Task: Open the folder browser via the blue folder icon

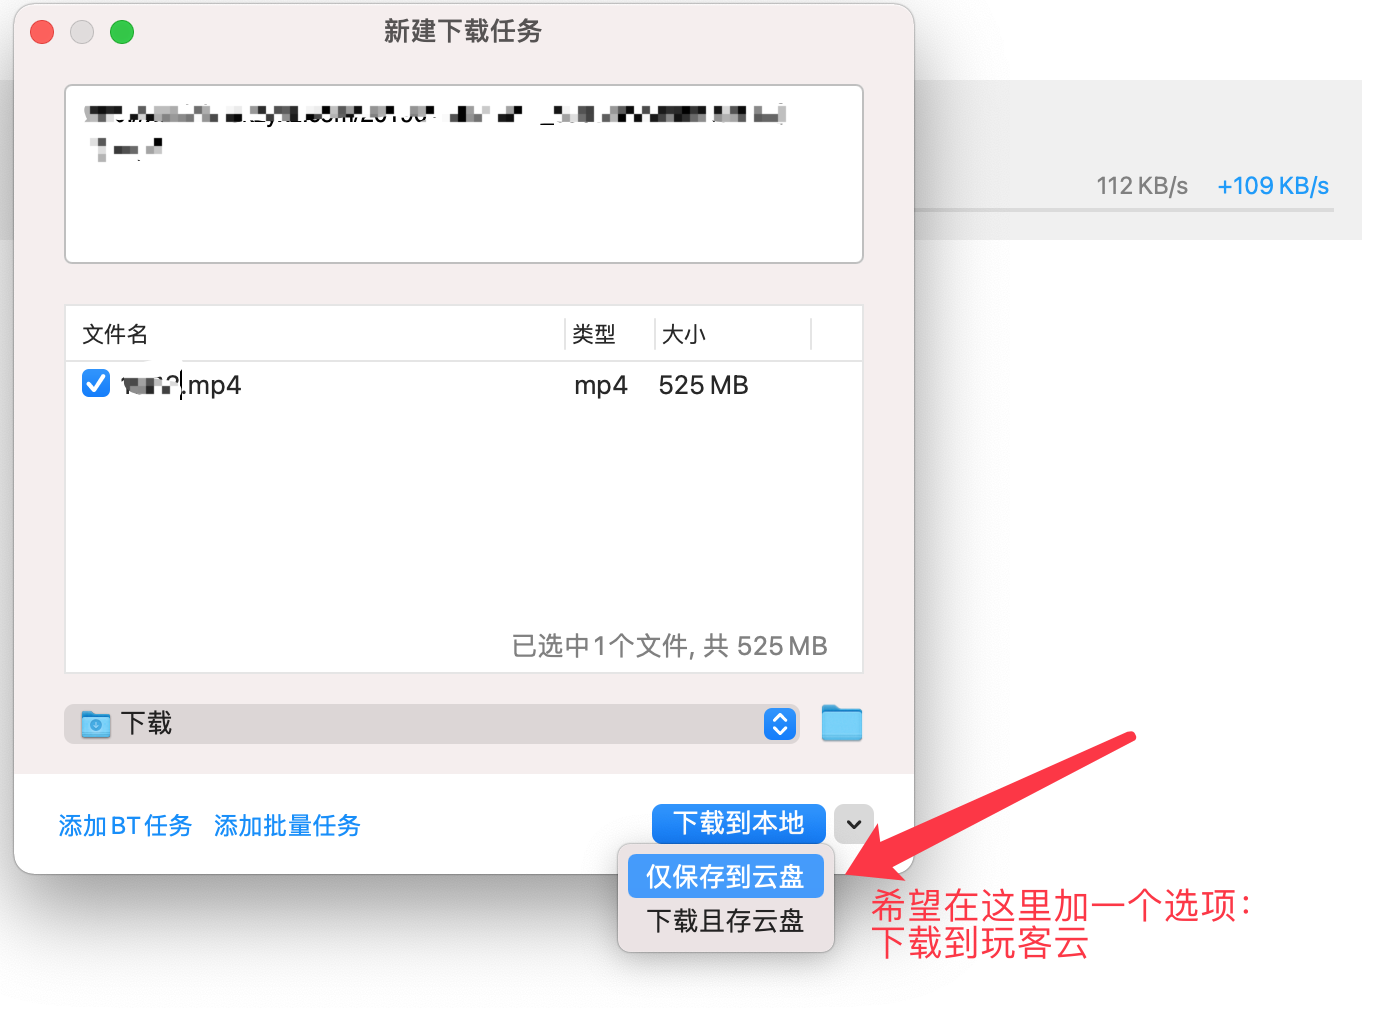Action: pos(841,723)
